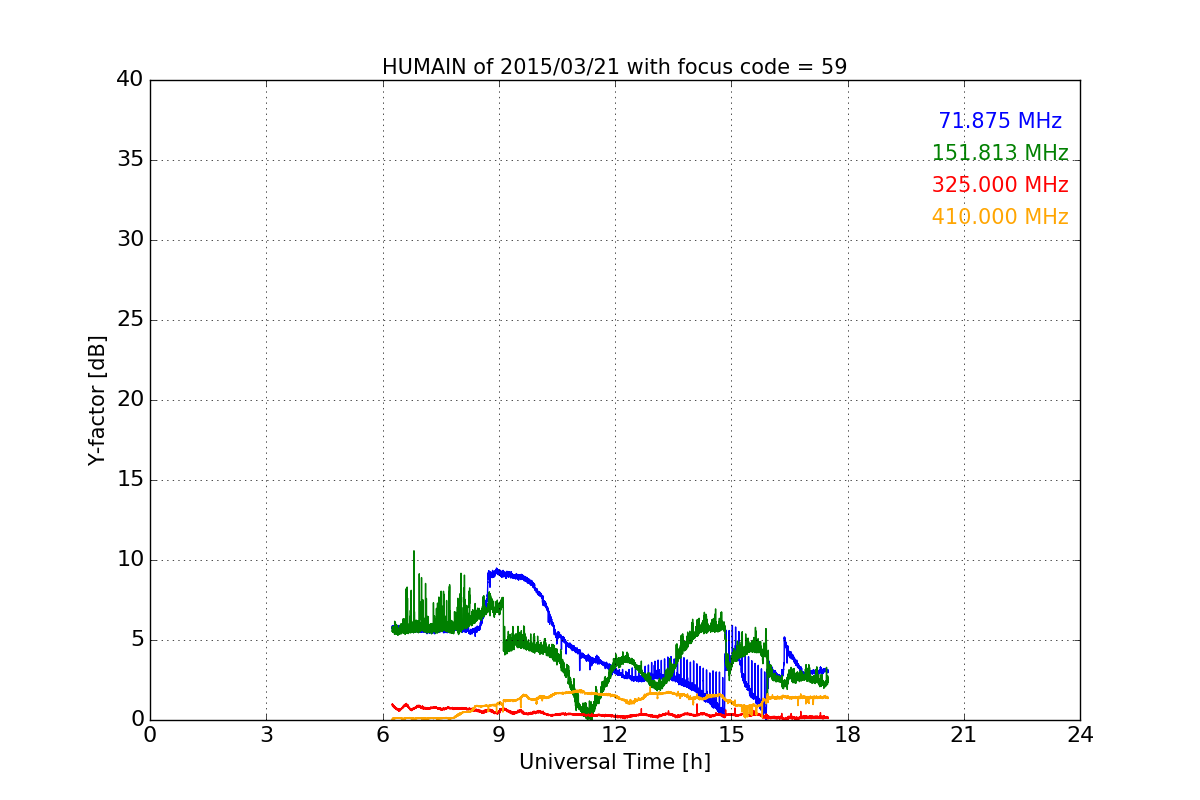Click the y-axis tick label 20
Viewport: 1200px width, 800px height.
coord(129,400)
